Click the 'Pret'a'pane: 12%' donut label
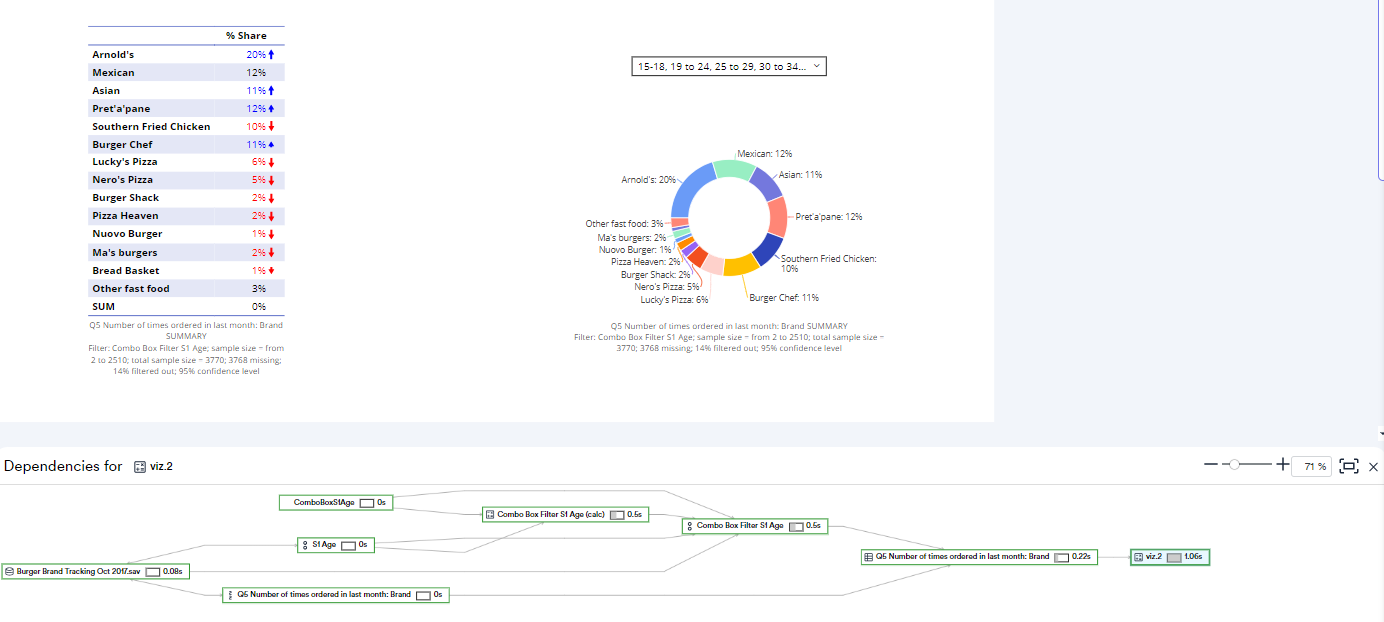The height and width of the screenshot is (622, 1384). click(x=829, y=216)
